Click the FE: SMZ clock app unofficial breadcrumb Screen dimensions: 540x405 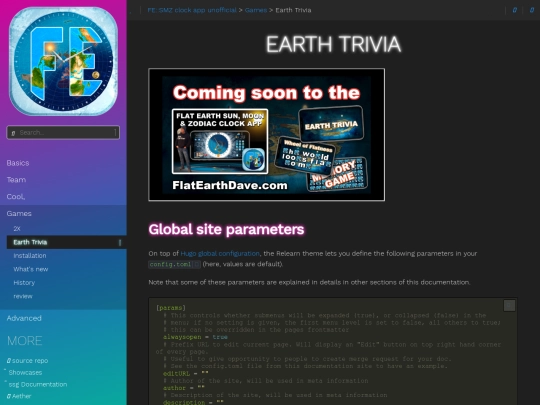click(x=192, y=10)
